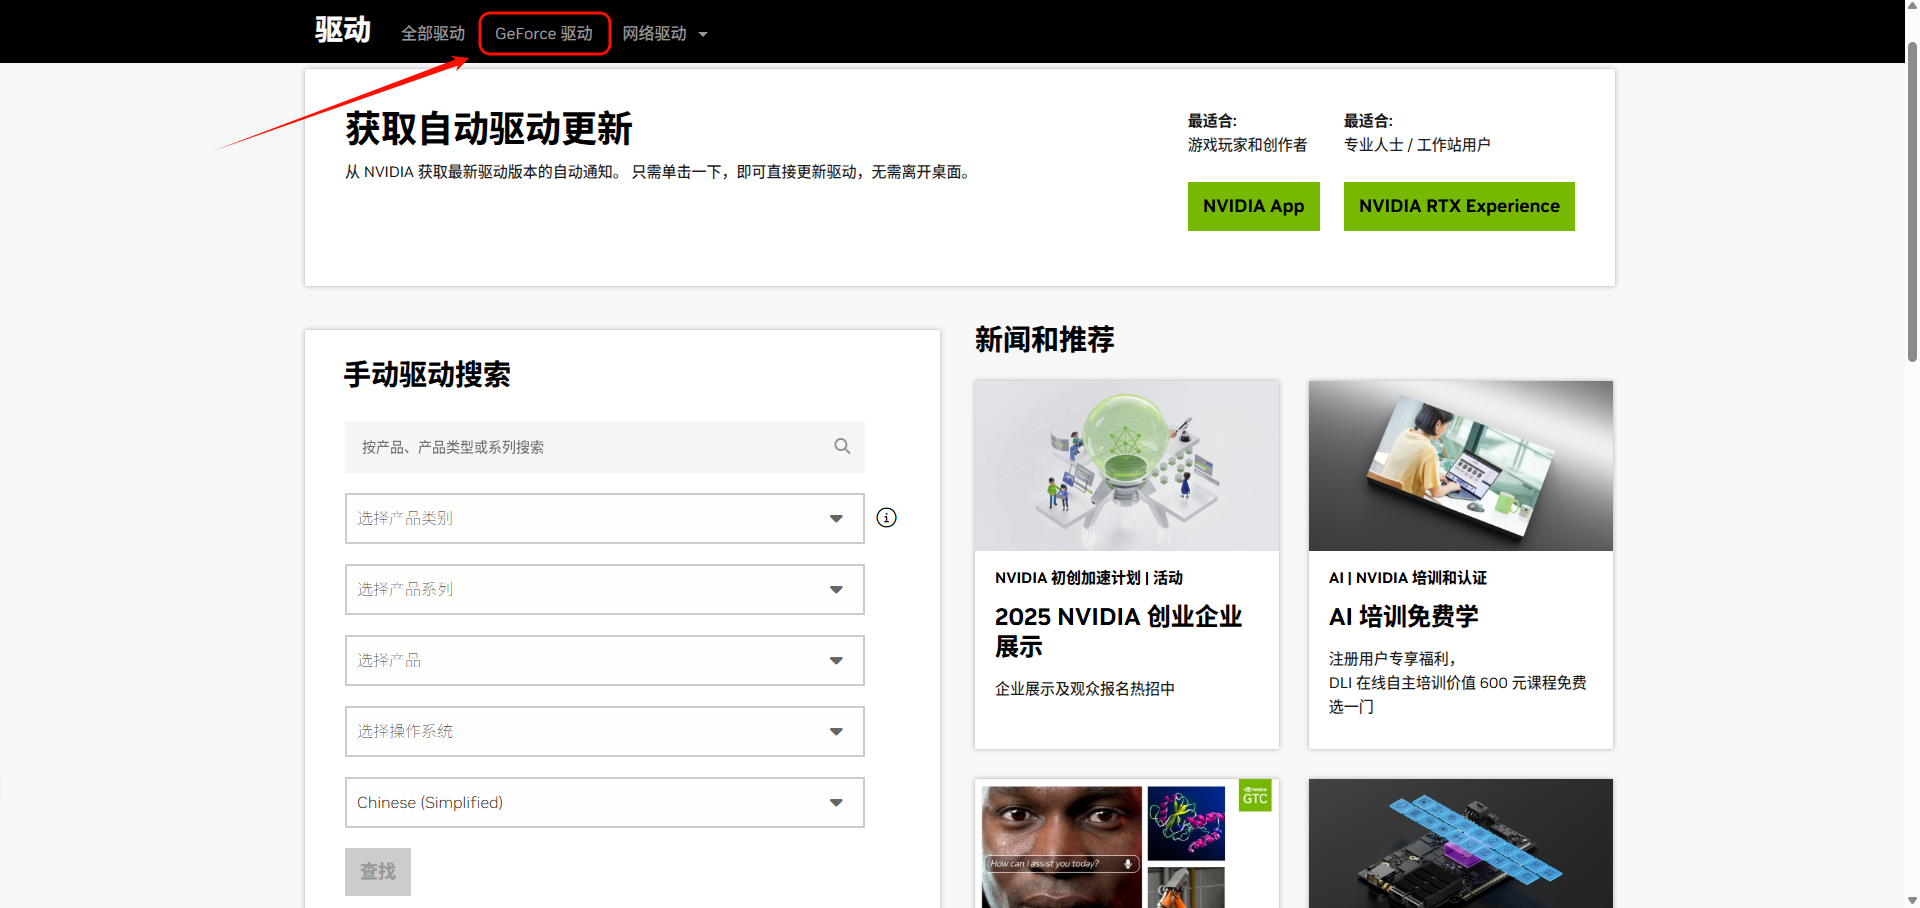This screenshot has width=1920, height=908.
Task: Open the AI 培训免费学 headline
Action: tap(1404, 616)
